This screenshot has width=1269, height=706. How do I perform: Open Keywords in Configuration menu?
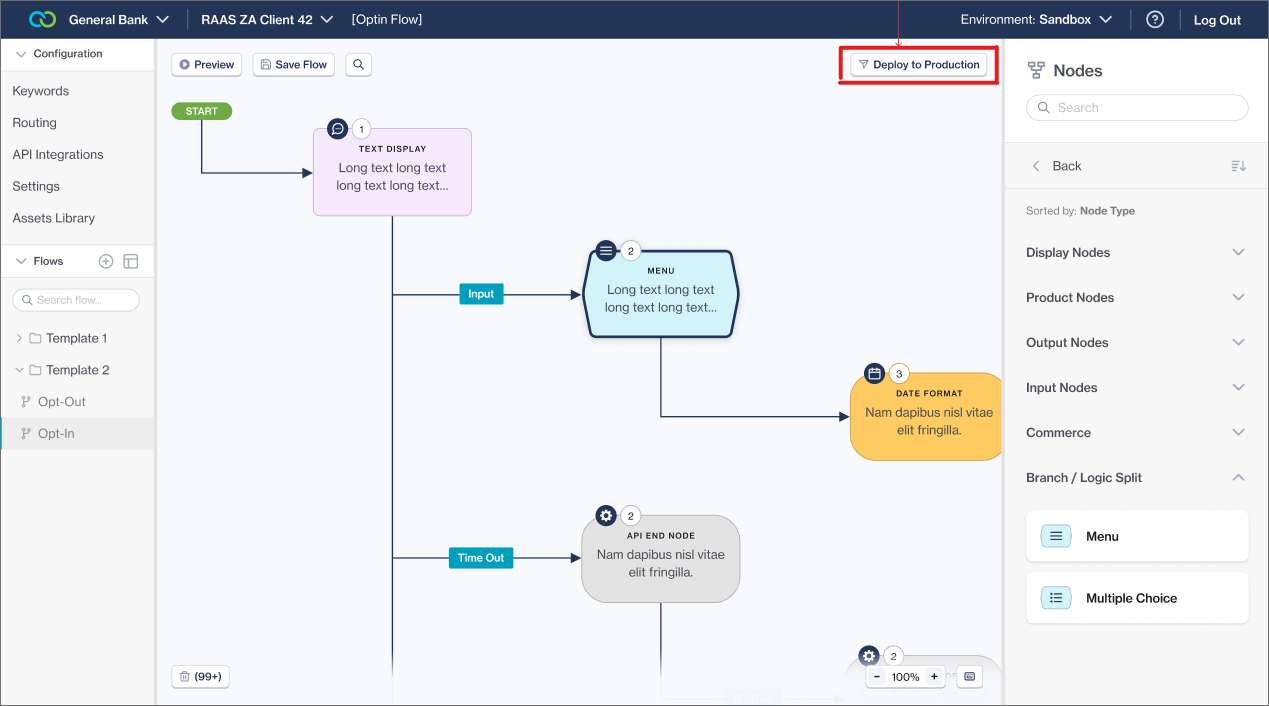[x=41, y=91]
